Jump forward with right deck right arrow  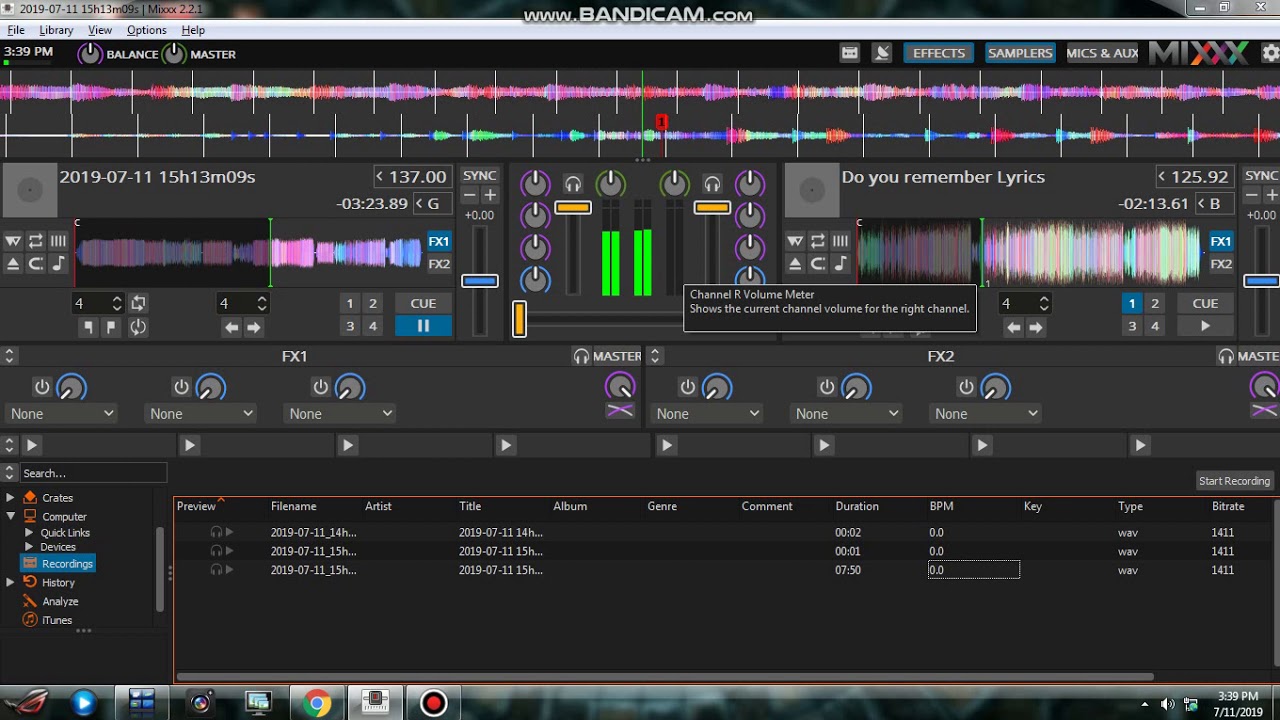point(1036,327)
